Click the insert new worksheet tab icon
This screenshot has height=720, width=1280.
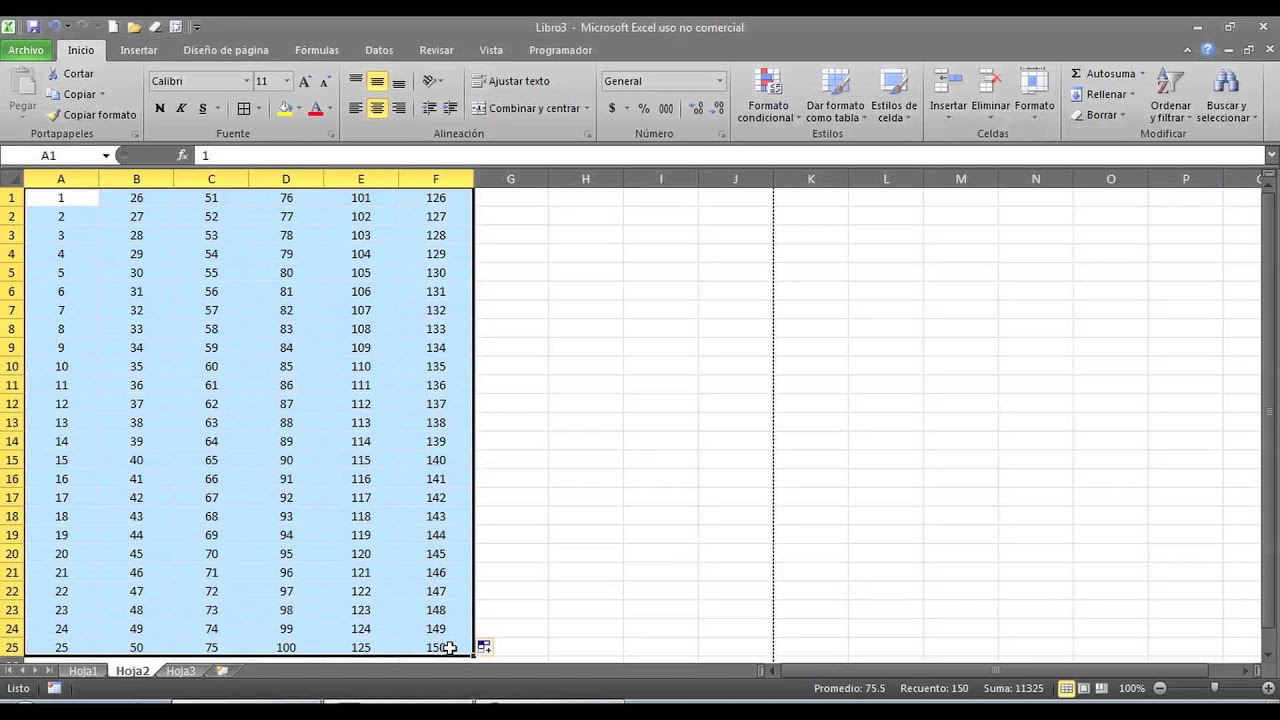(x=222, y=671)
